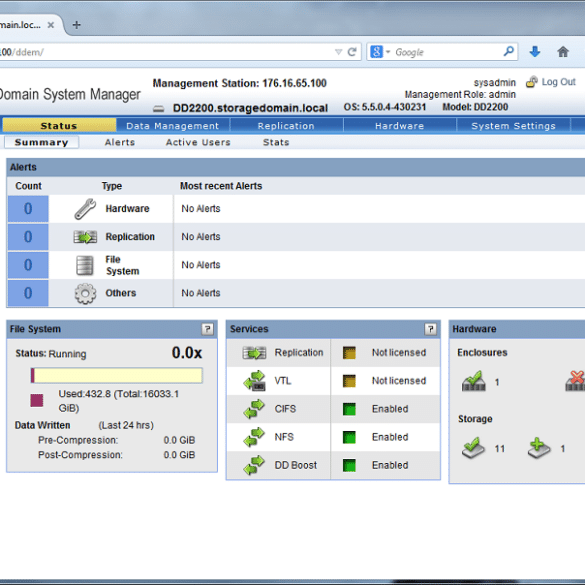Click the magenta Used legend swatch

(37, 400)
